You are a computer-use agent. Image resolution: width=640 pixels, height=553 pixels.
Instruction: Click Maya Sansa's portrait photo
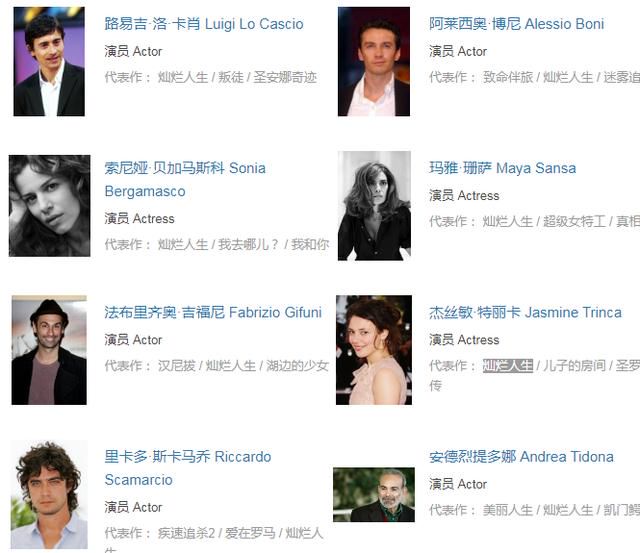pyautogui.click(x=374, y=206)
